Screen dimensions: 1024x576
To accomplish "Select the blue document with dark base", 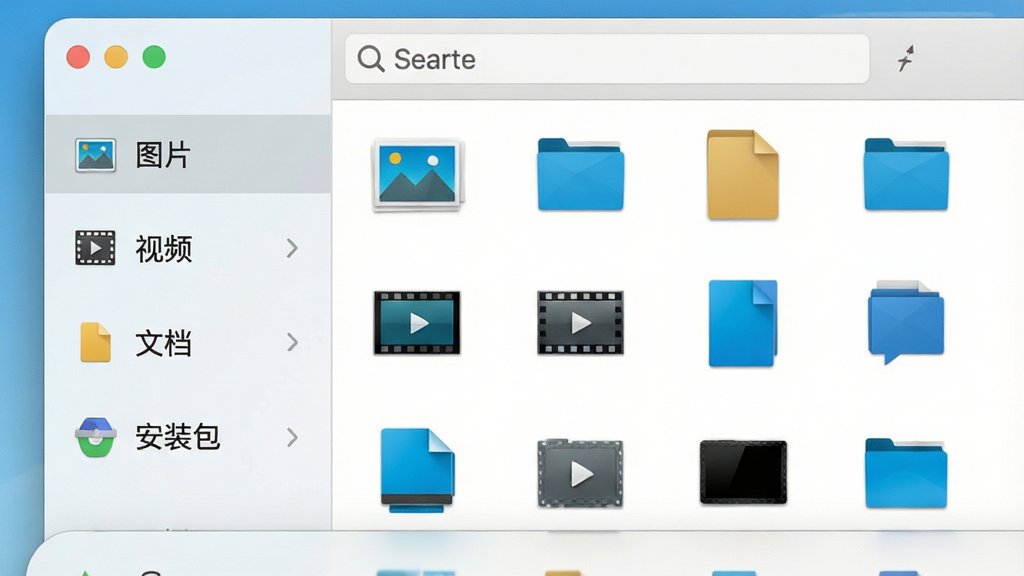I will [417, 470].
